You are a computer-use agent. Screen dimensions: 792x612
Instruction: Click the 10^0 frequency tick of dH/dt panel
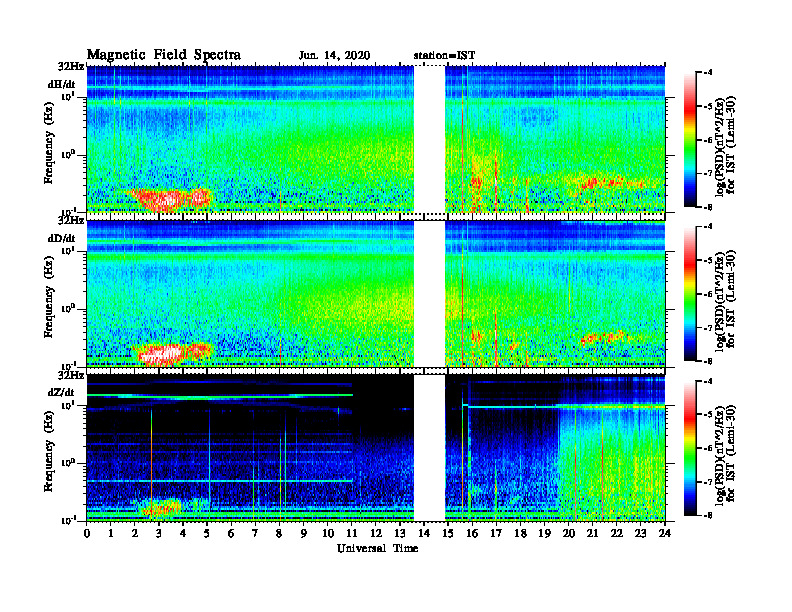pyautogui.click(x=67, y=154)
